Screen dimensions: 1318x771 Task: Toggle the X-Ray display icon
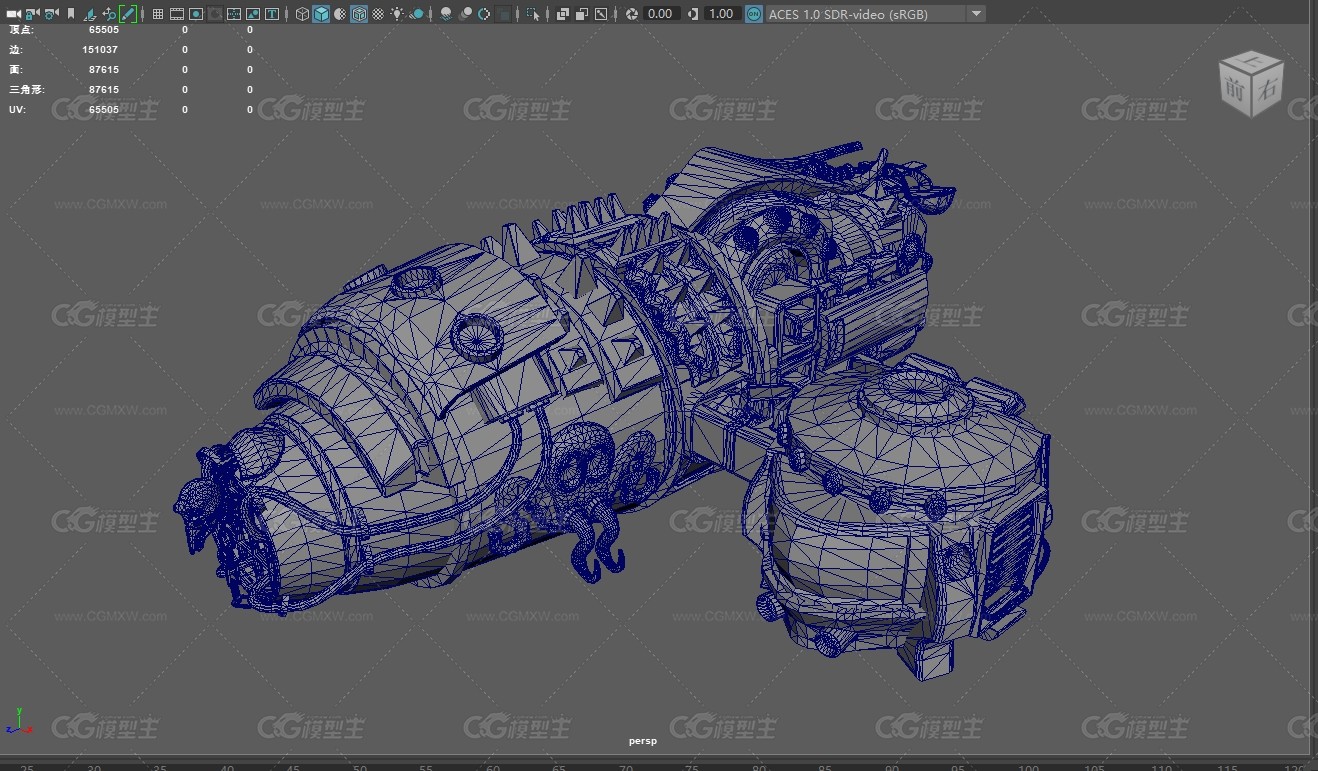click(562, 14)
